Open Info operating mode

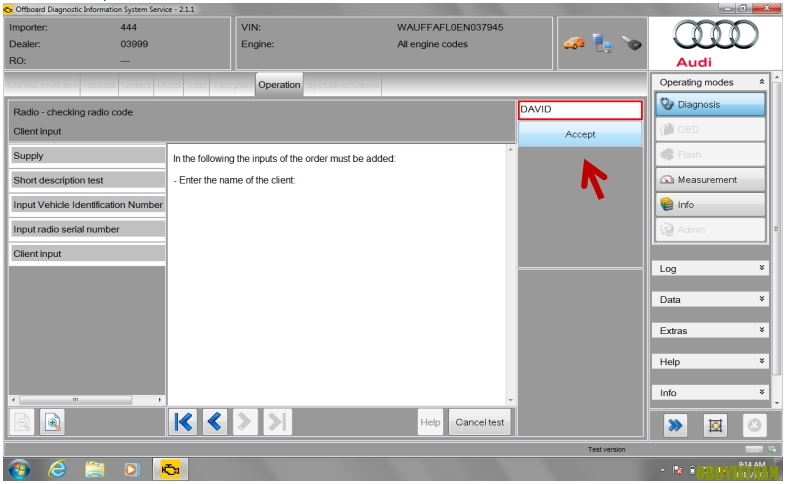pyautogui.click(x=710, y=204)
